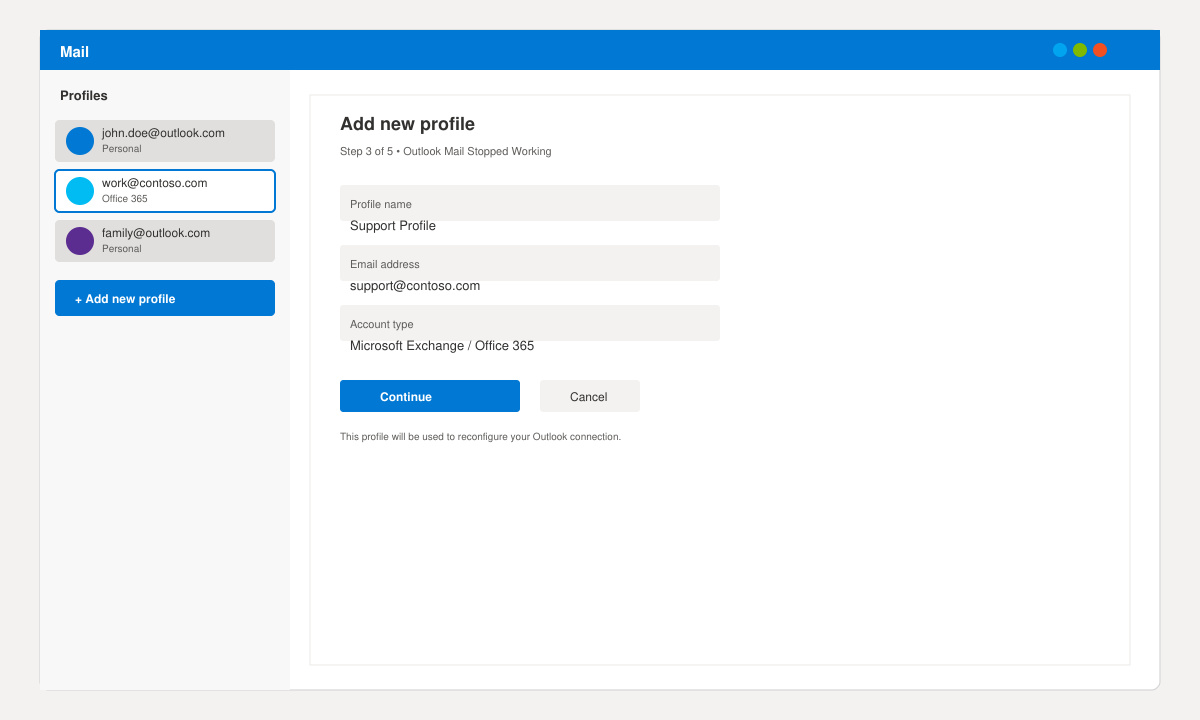The image size is (1200, 720).
Task: Click the blue avatar for john.doe@outlook.com
Action: coord(80,141)
